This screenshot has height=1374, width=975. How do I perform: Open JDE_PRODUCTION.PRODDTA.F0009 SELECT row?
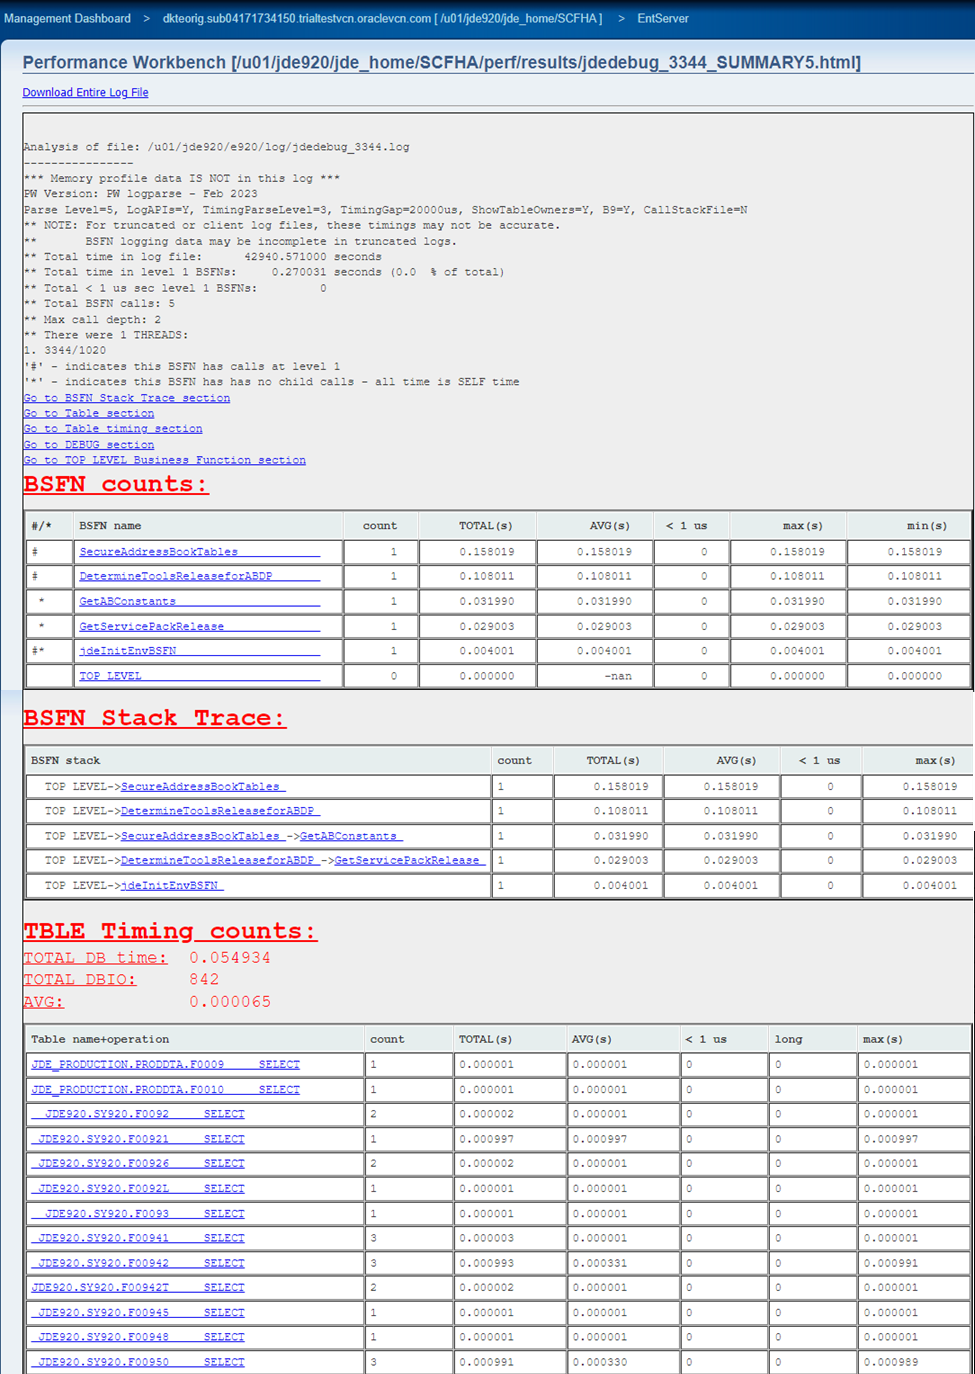click(x=166, y=1065)
